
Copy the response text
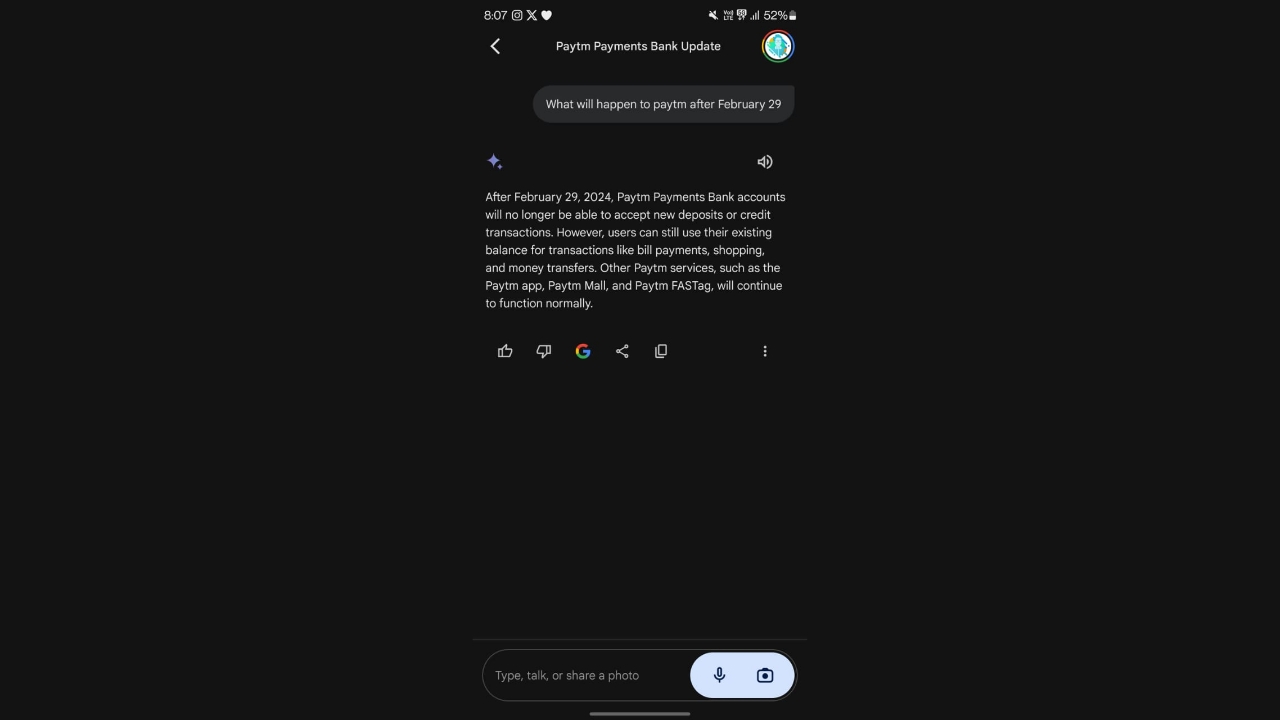pyautogui.click(x=661, y=351)
